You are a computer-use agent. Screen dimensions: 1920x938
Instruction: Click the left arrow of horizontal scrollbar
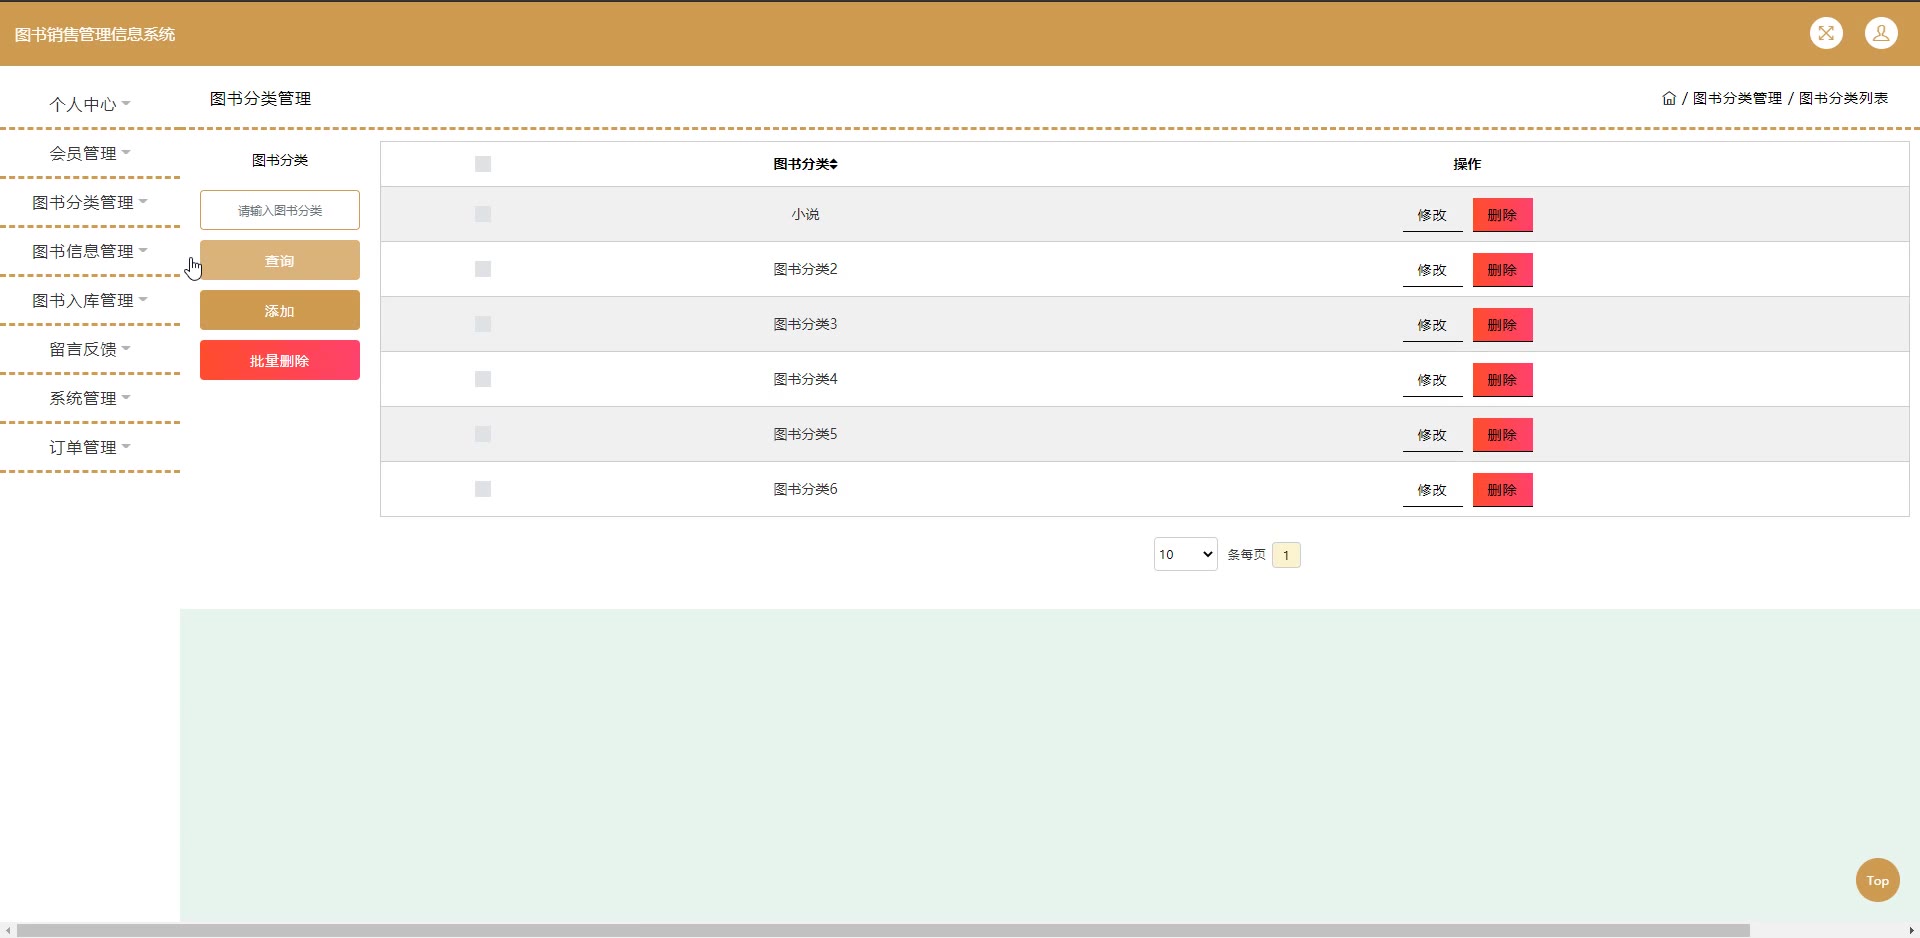pyautogui.click(x=8, y=930)
